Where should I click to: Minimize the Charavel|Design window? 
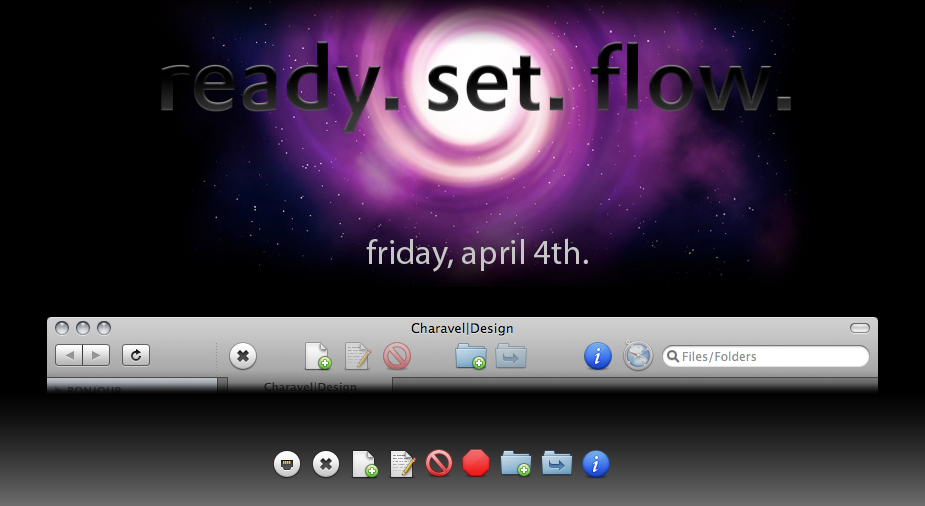(x=83, y=328)
